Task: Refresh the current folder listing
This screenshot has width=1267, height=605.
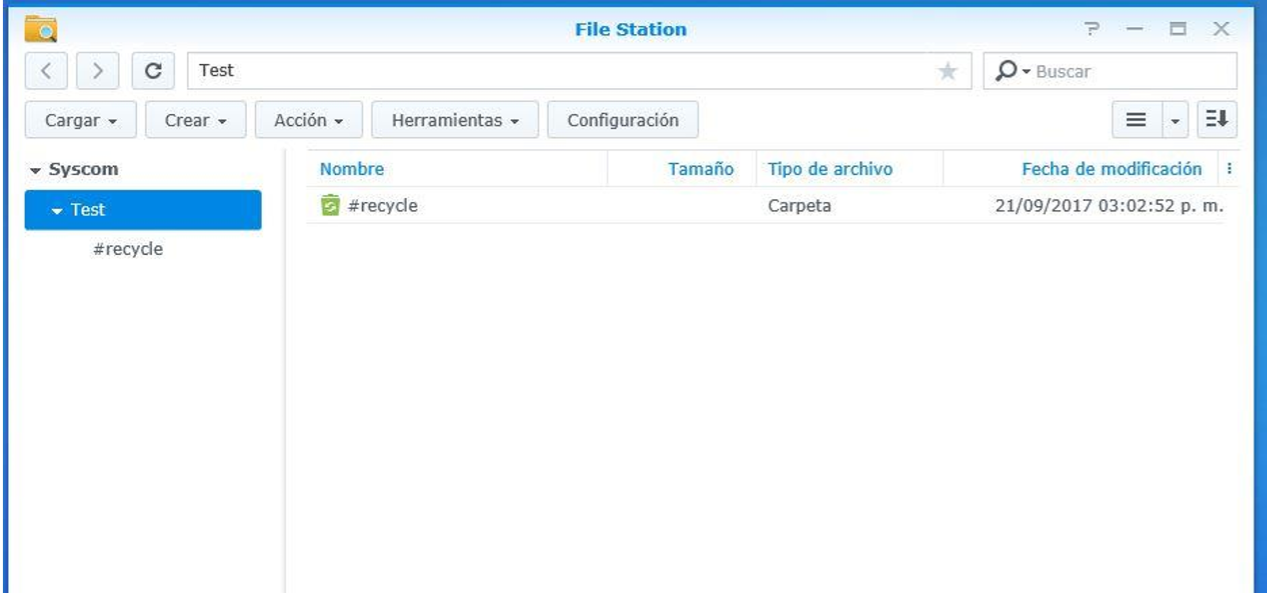Action: click(153, 71)
